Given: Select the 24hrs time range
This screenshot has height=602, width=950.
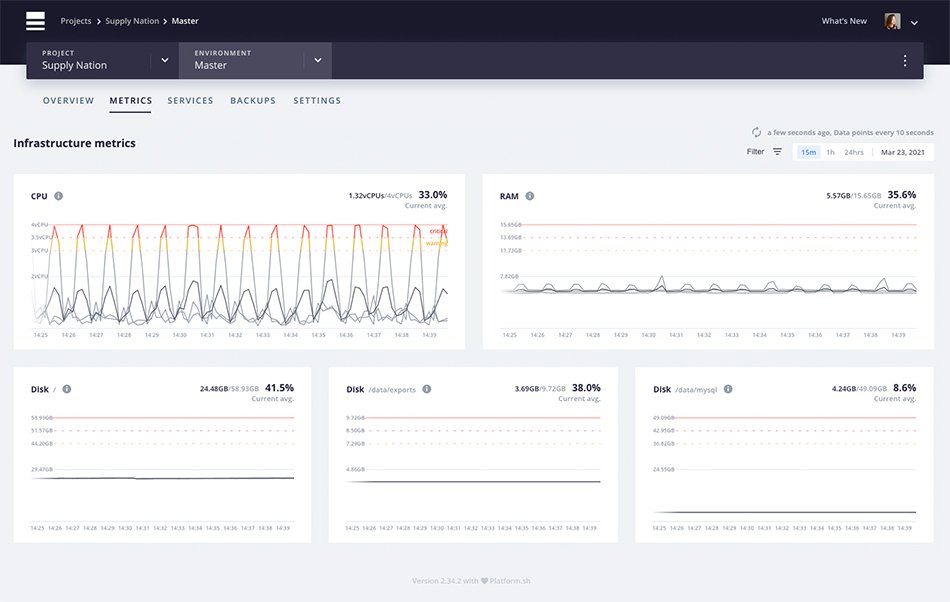Looking at the screenshot, I should click(x=854, y=152).
